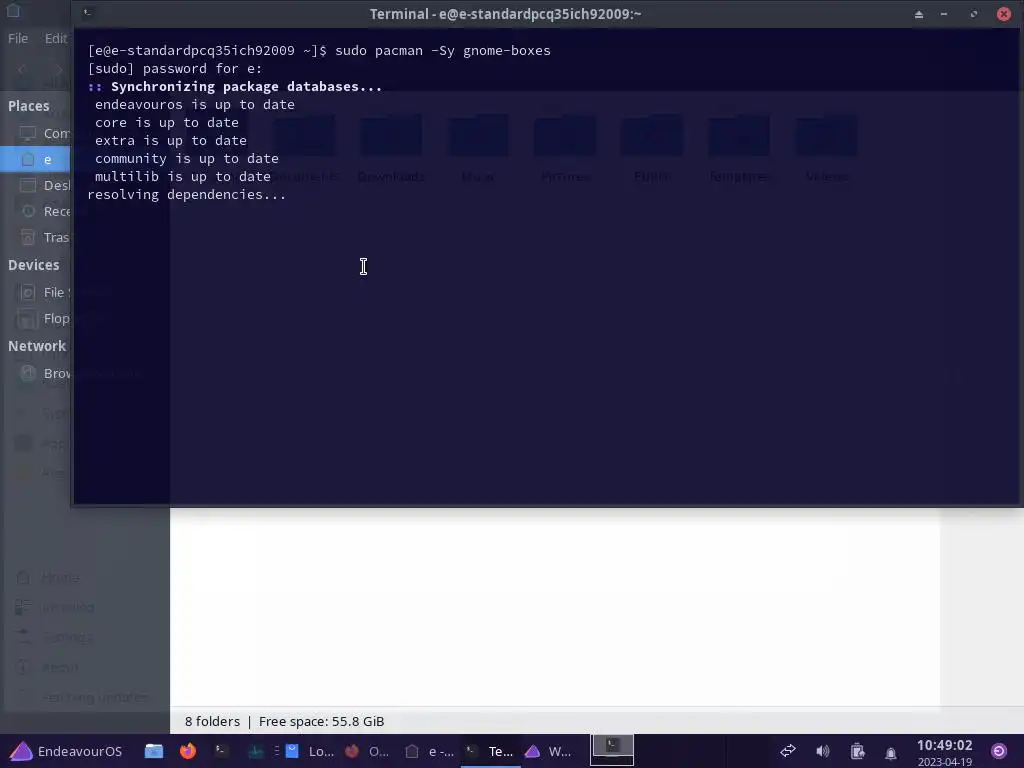The width and height of the screenshot is (1024, 768).
Task: Click 'endeavouros is up to date' line
Action: (x=195, y=104)
